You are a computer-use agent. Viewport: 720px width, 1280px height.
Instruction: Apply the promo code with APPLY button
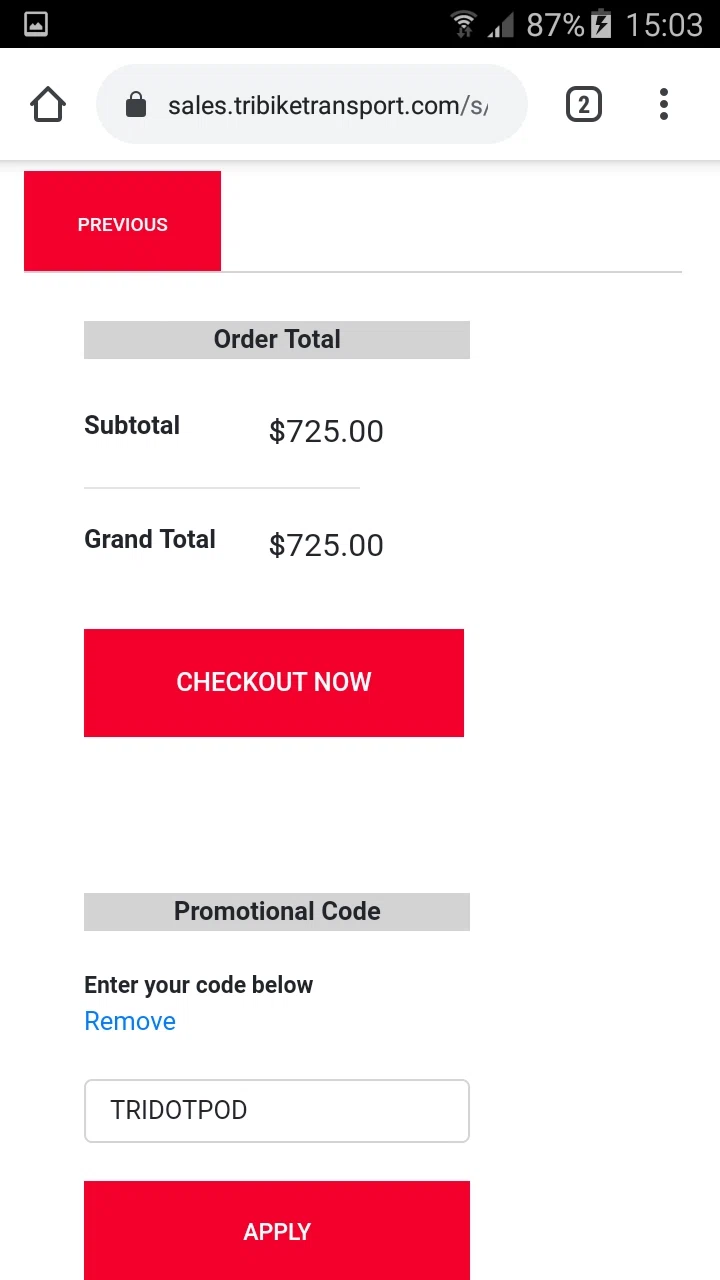pos(276,1230)
